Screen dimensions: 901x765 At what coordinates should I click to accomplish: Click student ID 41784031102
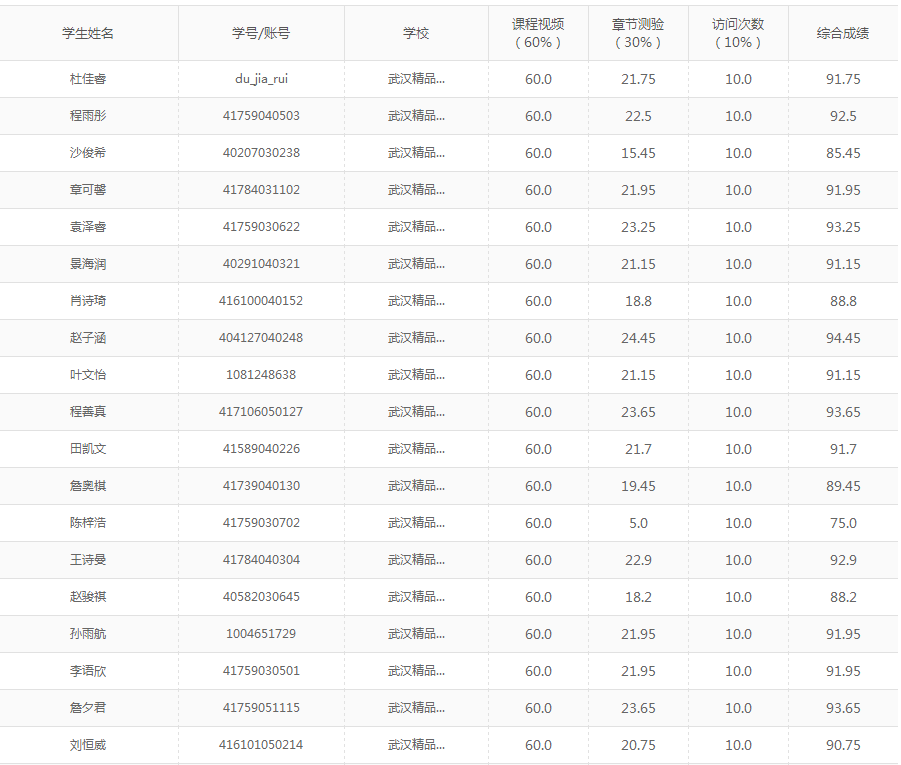tap(261, 190)
